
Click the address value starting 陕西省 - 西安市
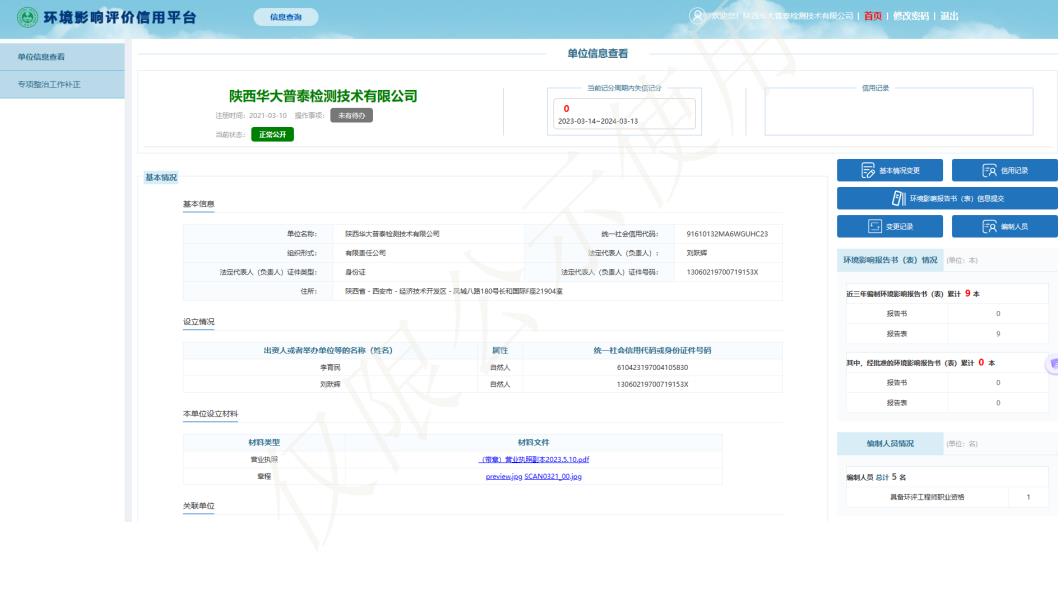453,291
